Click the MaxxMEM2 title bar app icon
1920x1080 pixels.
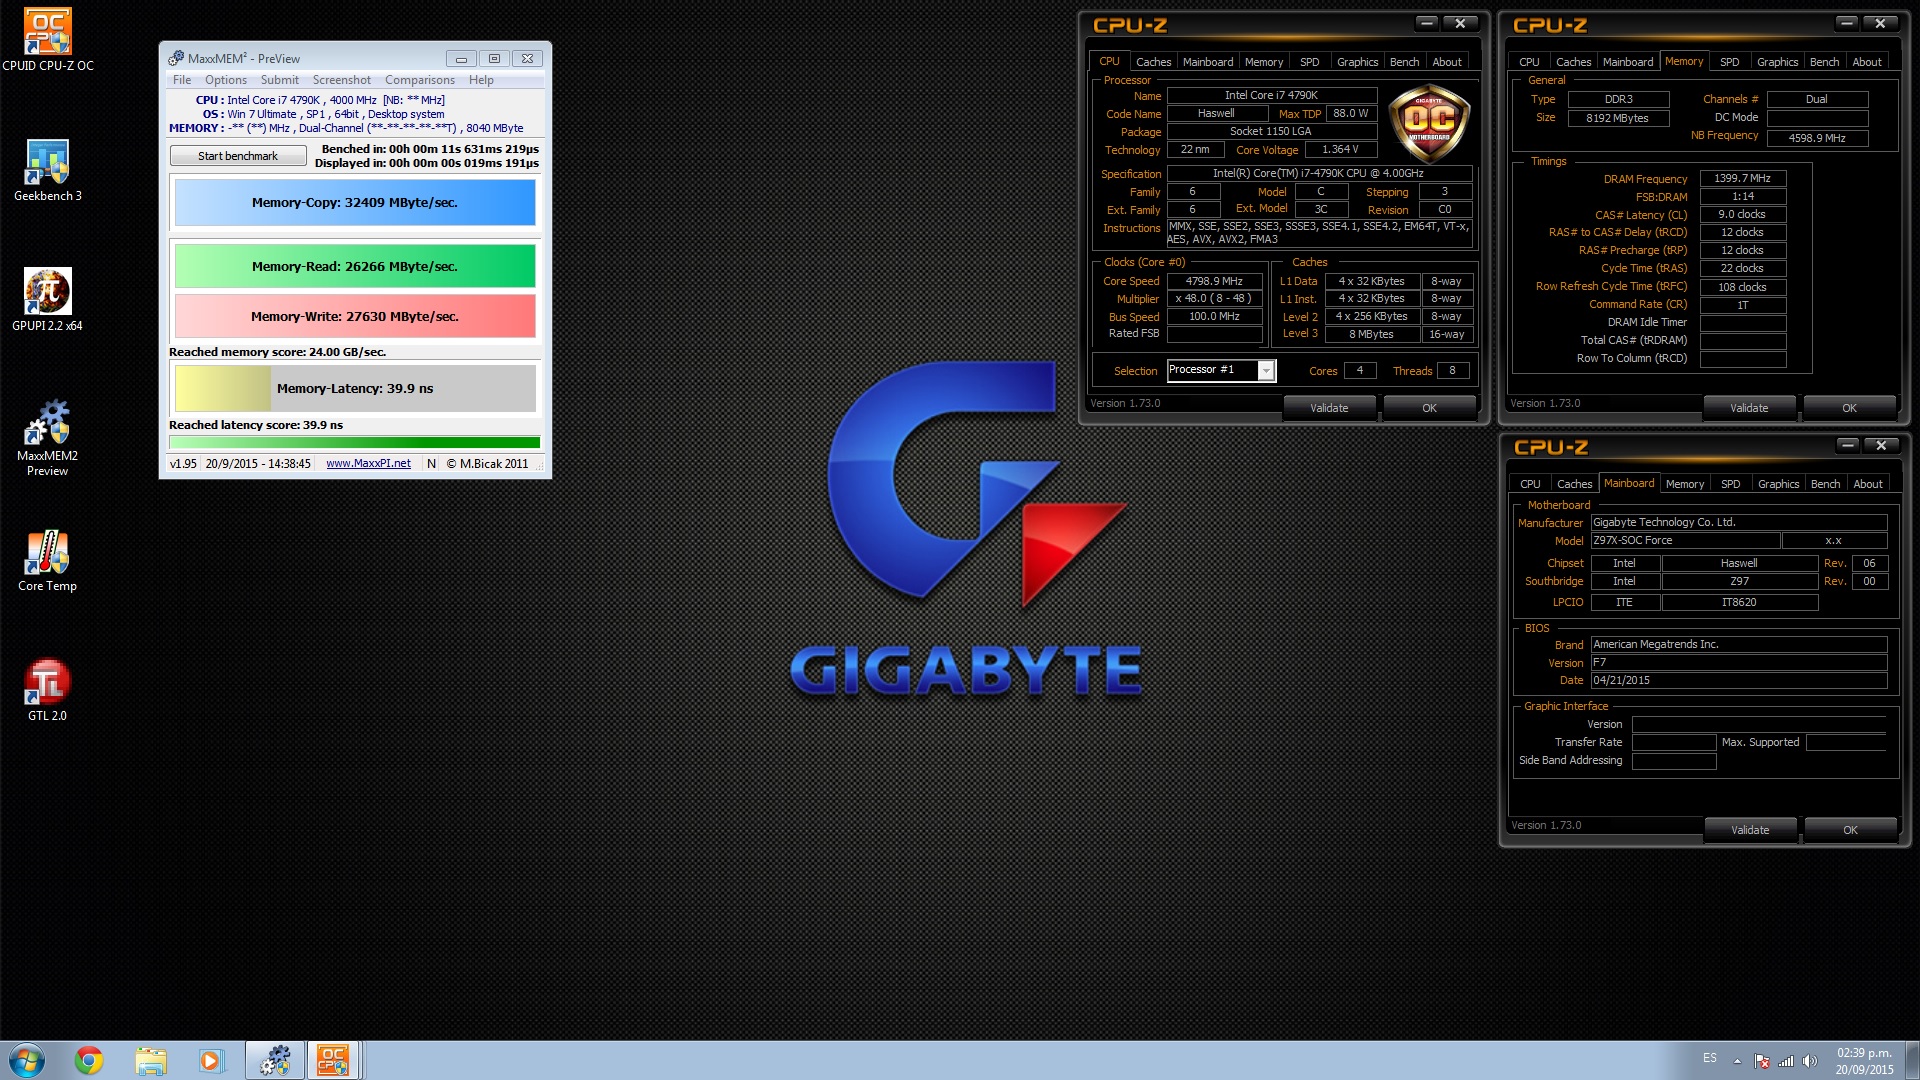[176, 58]
